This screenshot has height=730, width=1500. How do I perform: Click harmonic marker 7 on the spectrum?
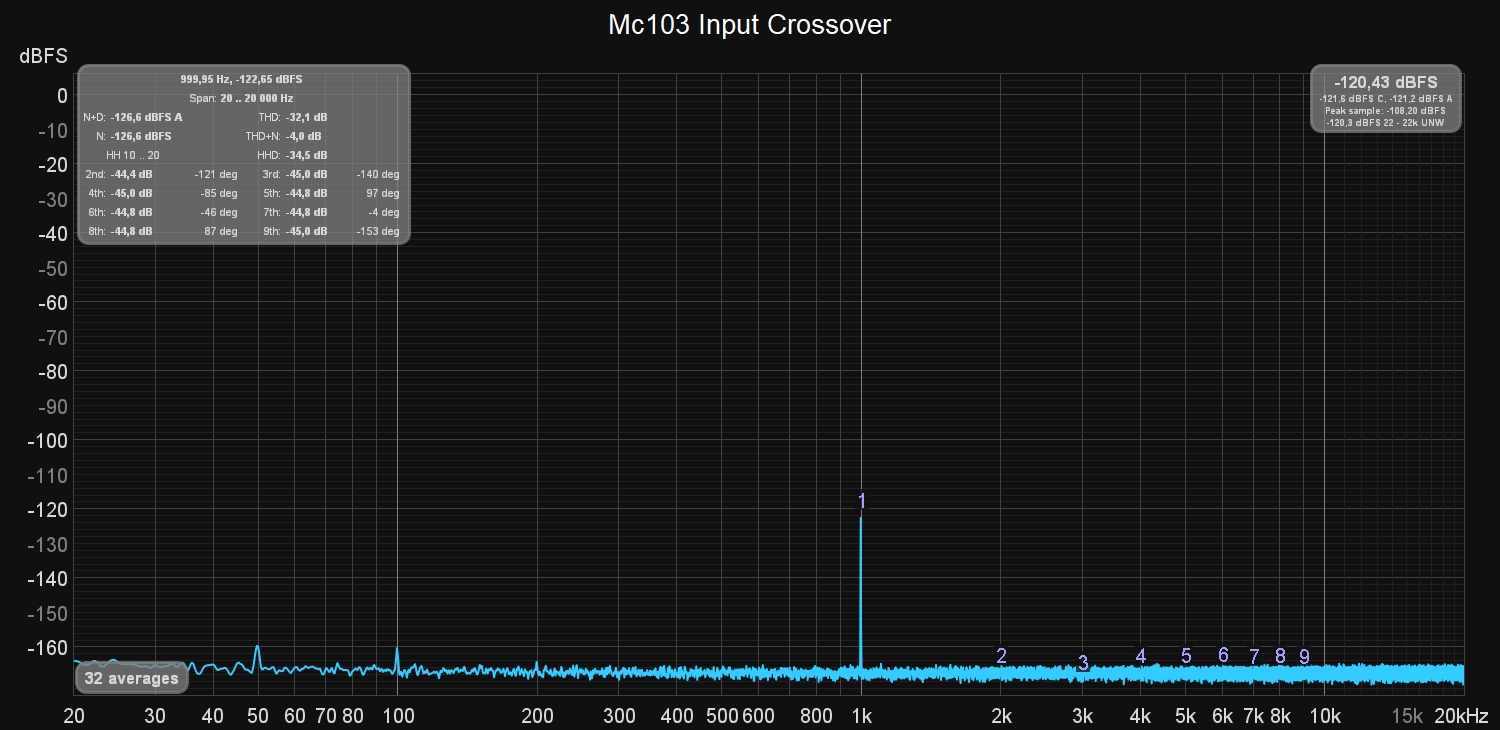(x=1254, y=657)
